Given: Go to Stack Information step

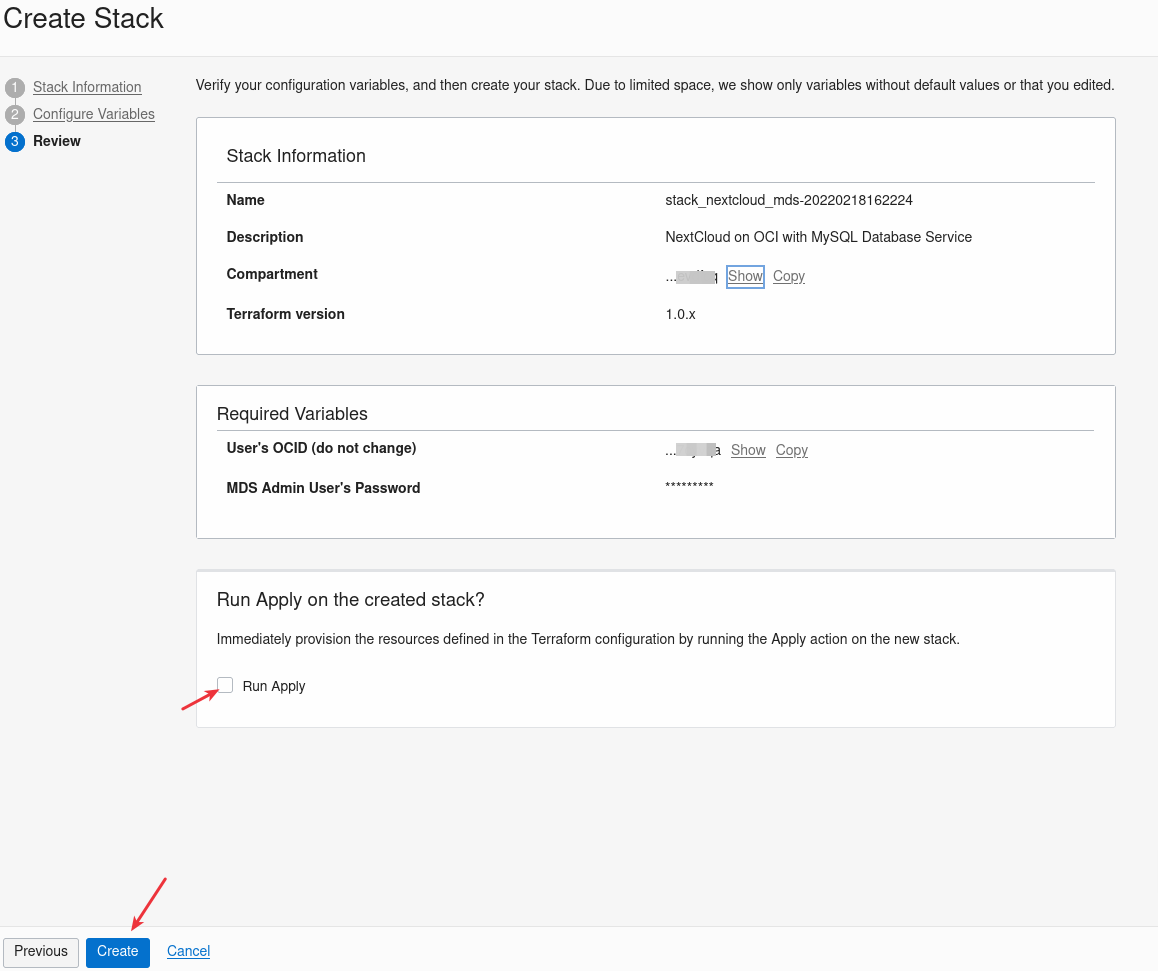Looking at the screenshot, I should coord(87,87).
